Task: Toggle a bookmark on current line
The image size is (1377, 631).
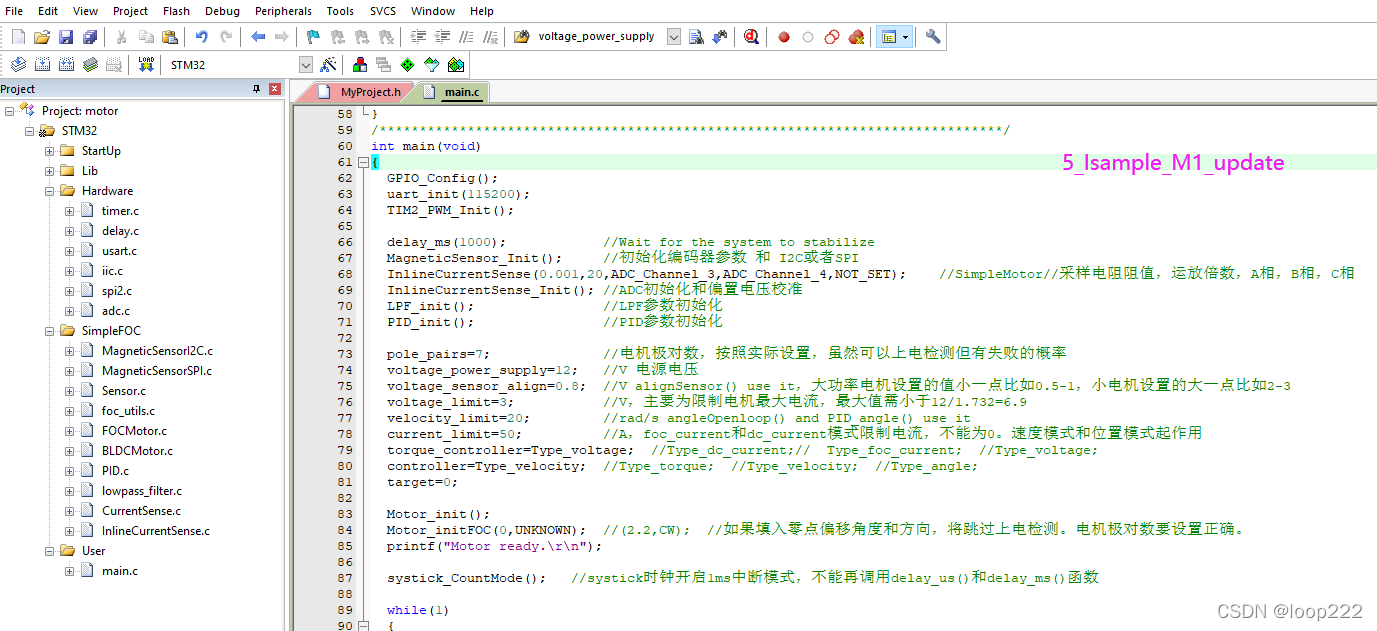Action: click(x=314, y=37)
